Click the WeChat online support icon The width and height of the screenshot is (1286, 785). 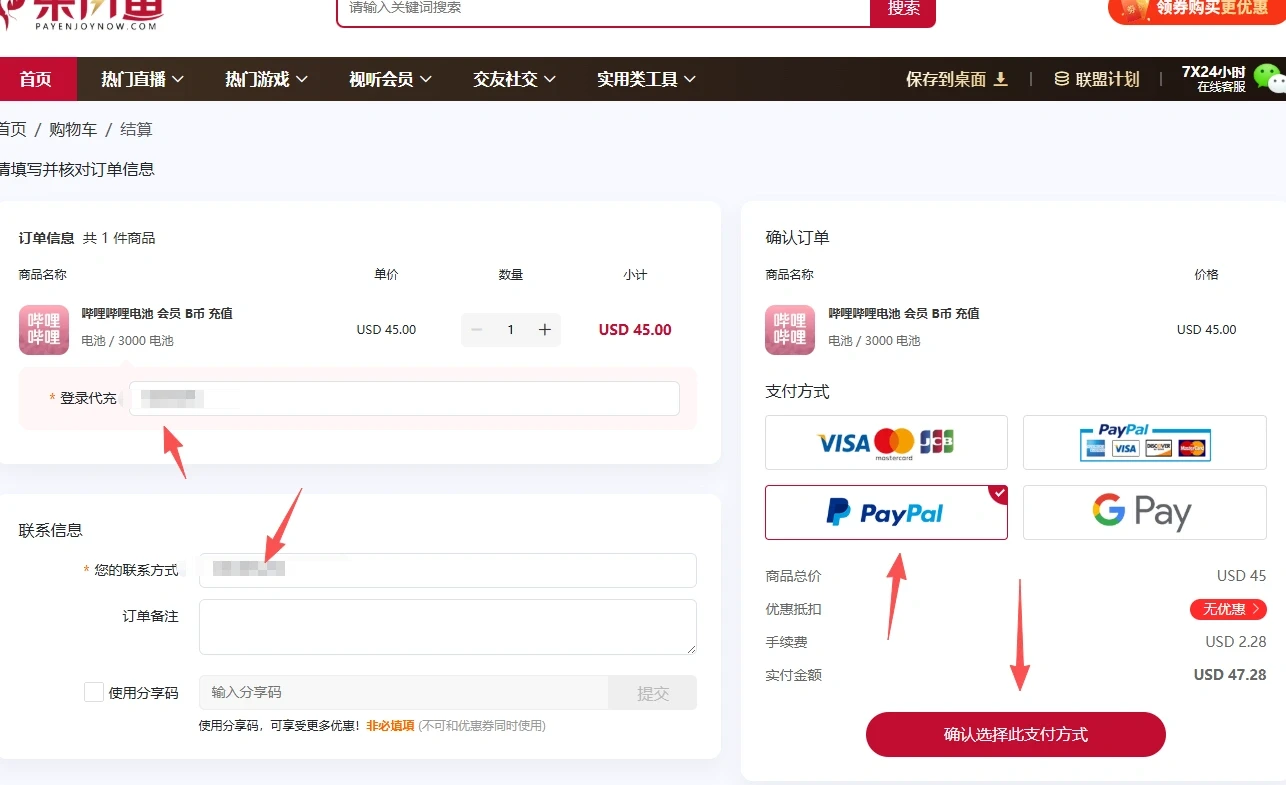(1268, 78)
